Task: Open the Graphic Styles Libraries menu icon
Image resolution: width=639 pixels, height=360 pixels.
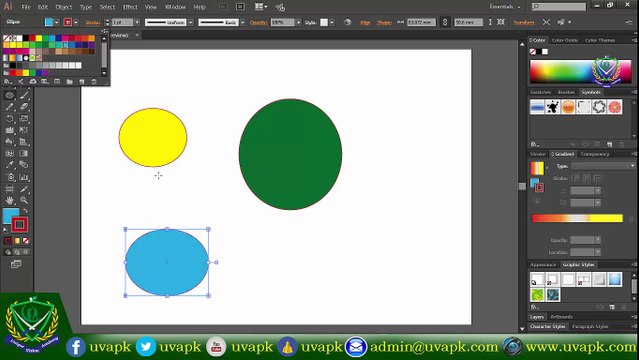Action: click(535, 307)
